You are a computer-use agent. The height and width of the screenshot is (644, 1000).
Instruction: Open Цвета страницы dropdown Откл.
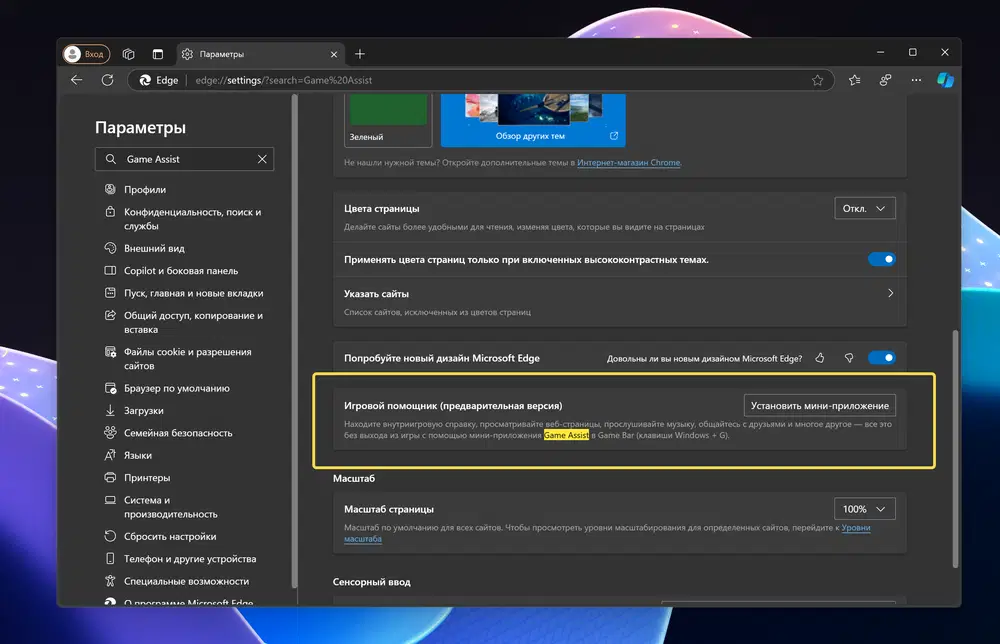click(865, 209)
